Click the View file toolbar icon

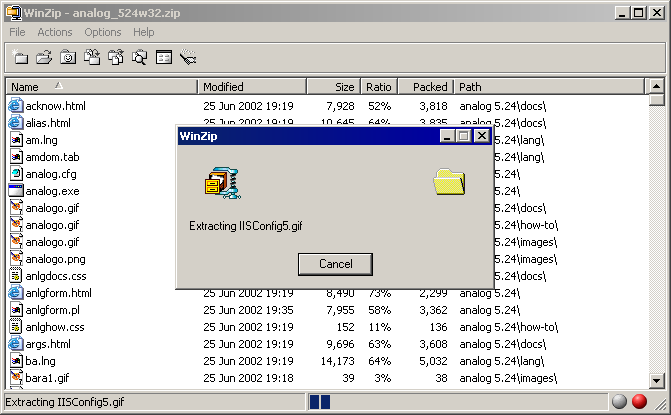pos(140,58)
